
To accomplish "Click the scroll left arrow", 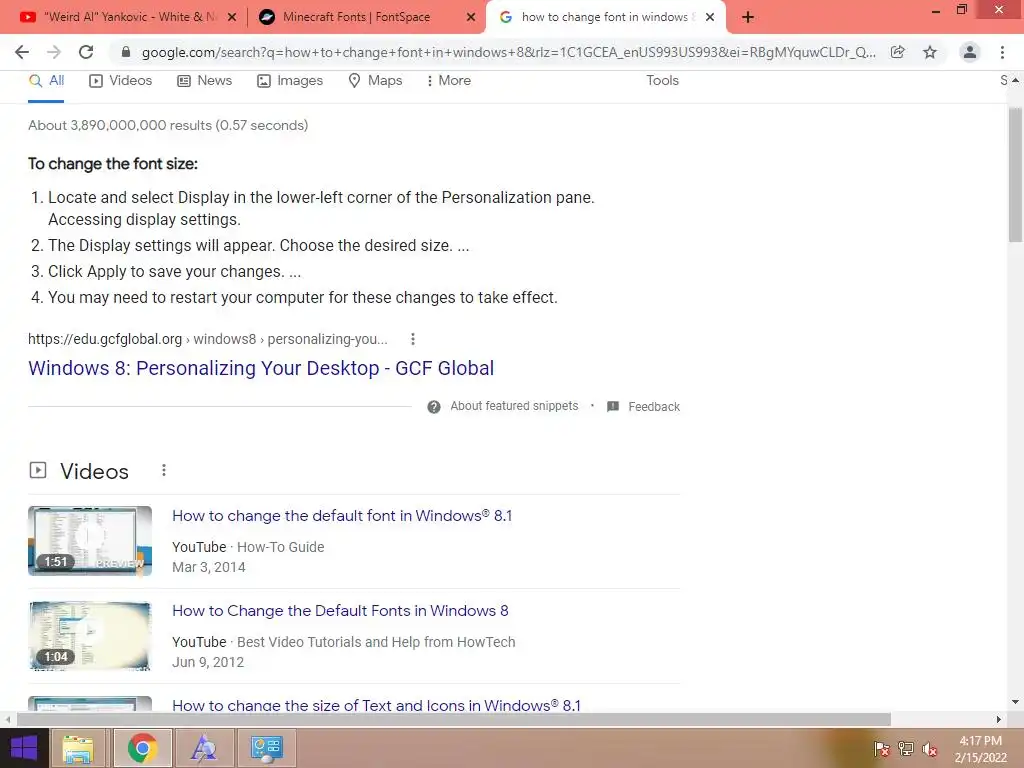I will coord(7,719).
